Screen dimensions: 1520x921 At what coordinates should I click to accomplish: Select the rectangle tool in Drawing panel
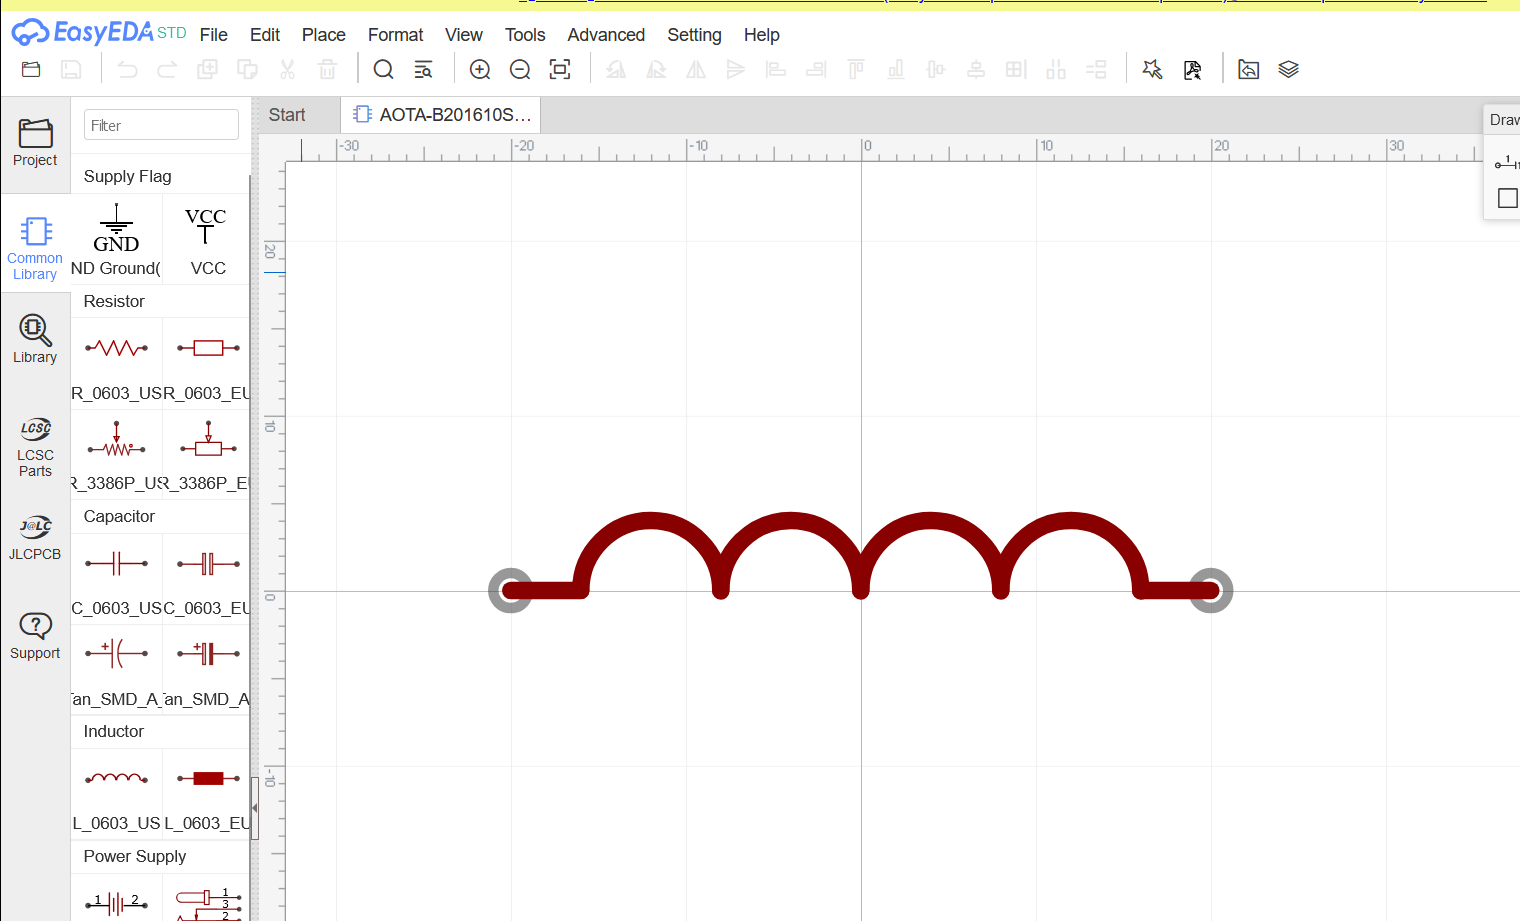point(1507,198)
